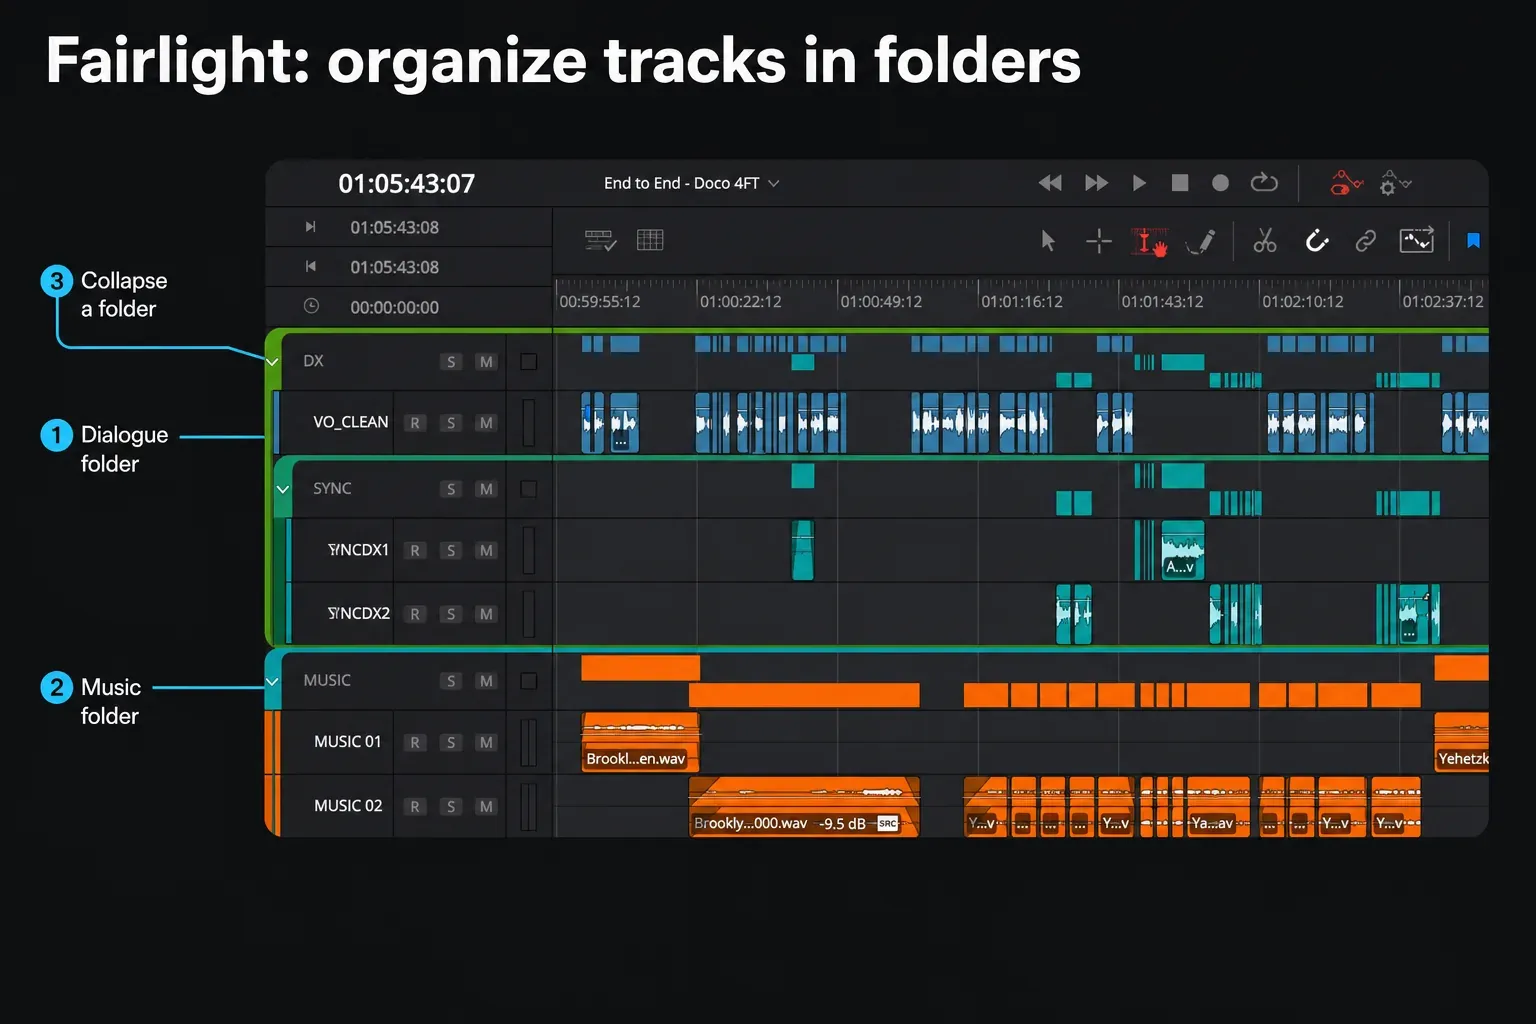
Task: Stop playback with the stop button
Action: pos(1180,183)
